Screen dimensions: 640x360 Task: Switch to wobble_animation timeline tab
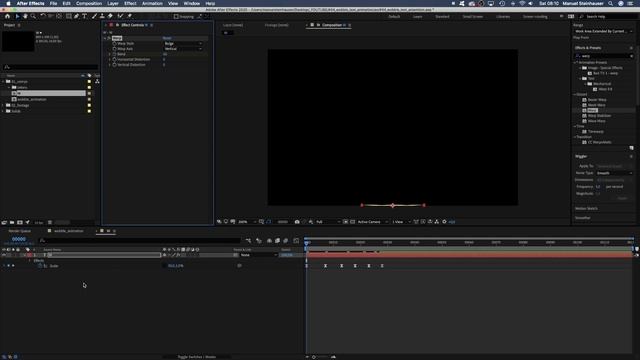[x=68, y=231]
